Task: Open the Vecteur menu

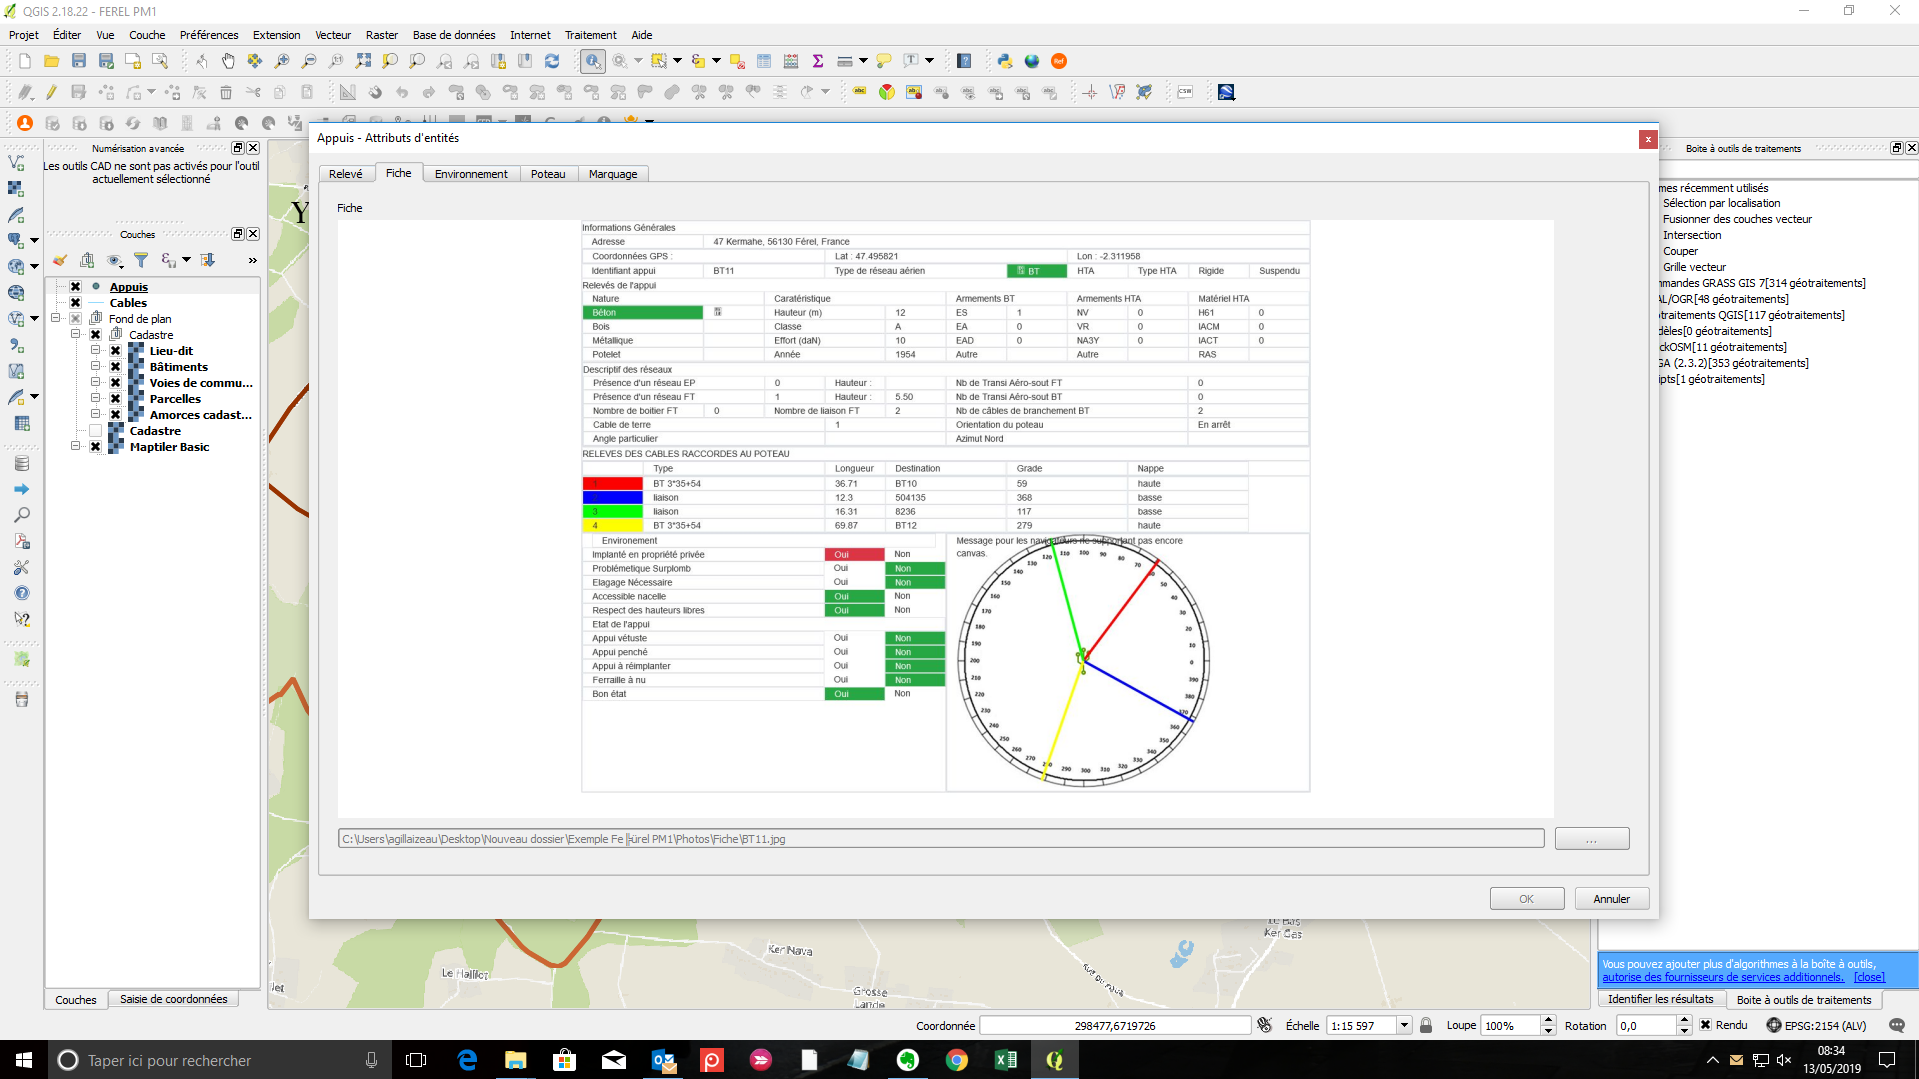Action: pos(333,35)
